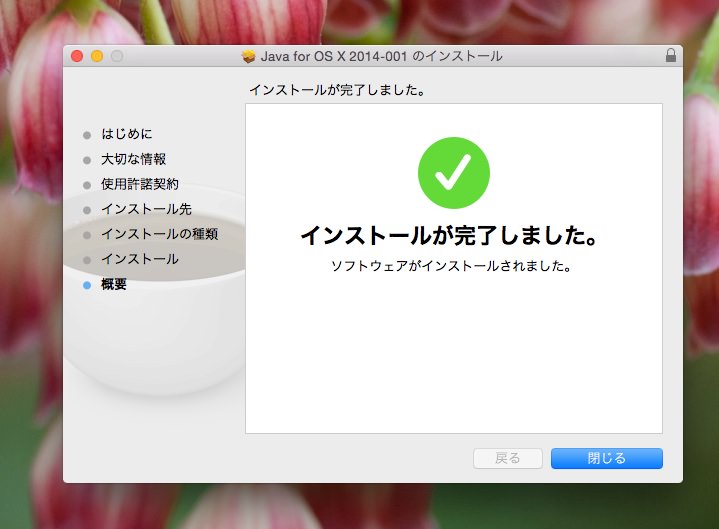Click the lock icon in title bar
719x529 pixels.
670,55
